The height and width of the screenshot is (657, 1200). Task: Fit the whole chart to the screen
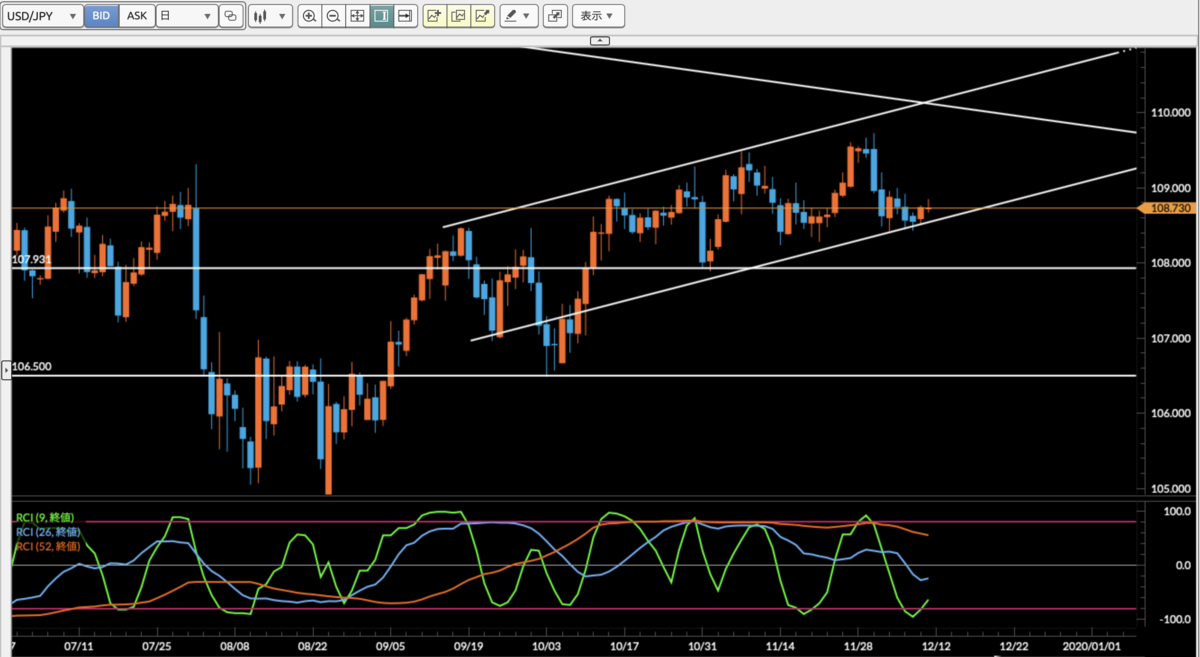[357, 16]
